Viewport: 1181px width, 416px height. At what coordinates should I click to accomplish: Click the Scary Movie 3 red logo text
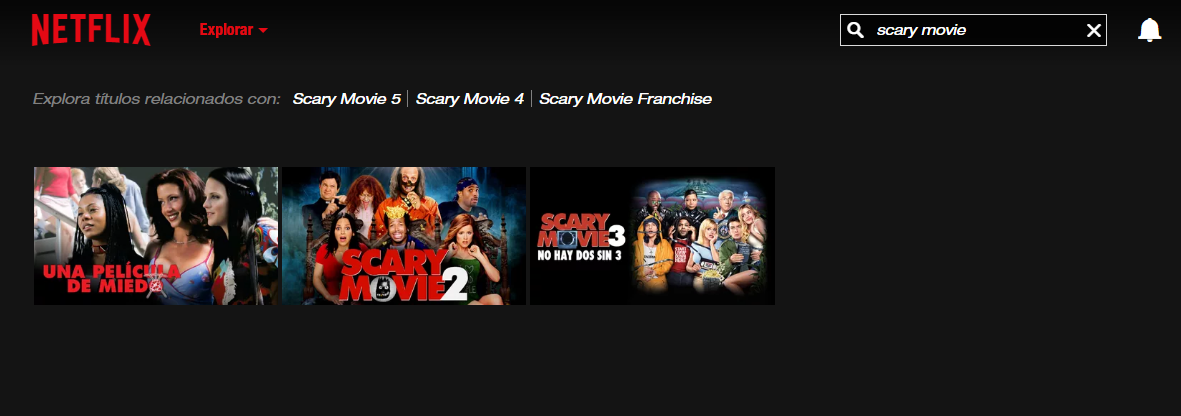(581, 231)
